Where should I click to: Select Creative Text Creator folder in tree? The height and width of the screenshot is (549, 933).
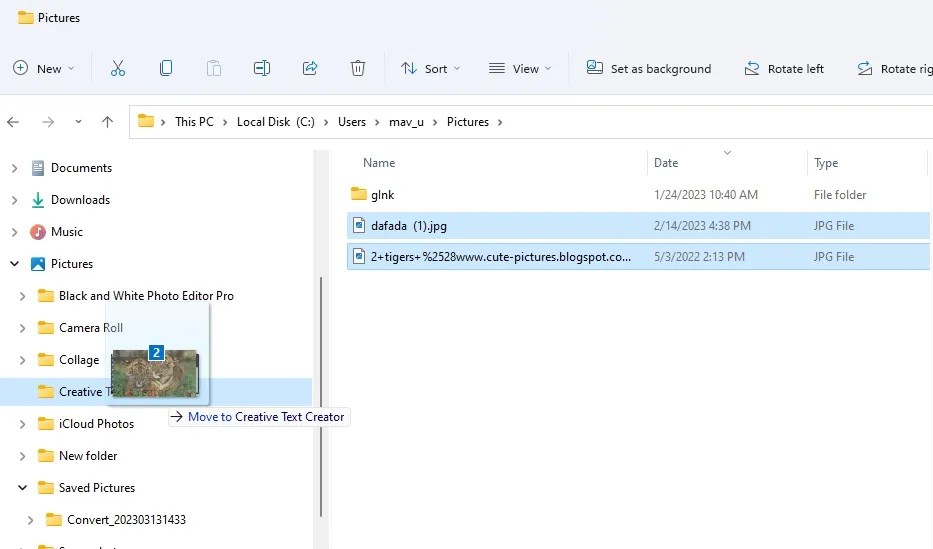coord(156,391)
